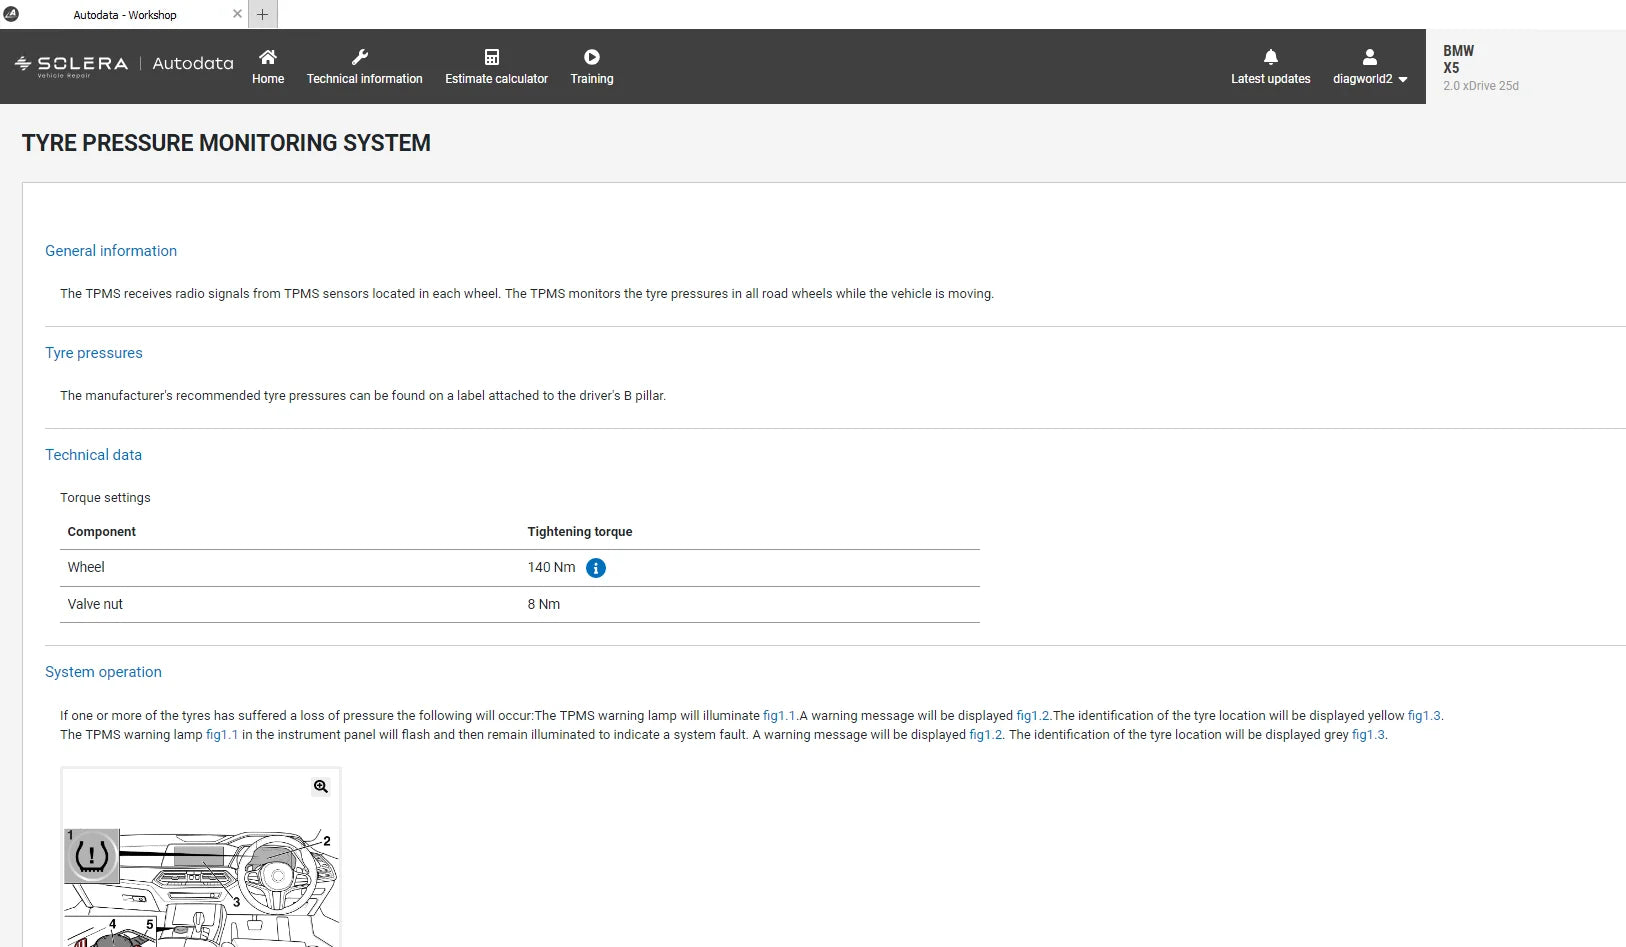This screenshot has height=947, width=1626.
Task: Click the General information section heading
Action: point(111,251)
